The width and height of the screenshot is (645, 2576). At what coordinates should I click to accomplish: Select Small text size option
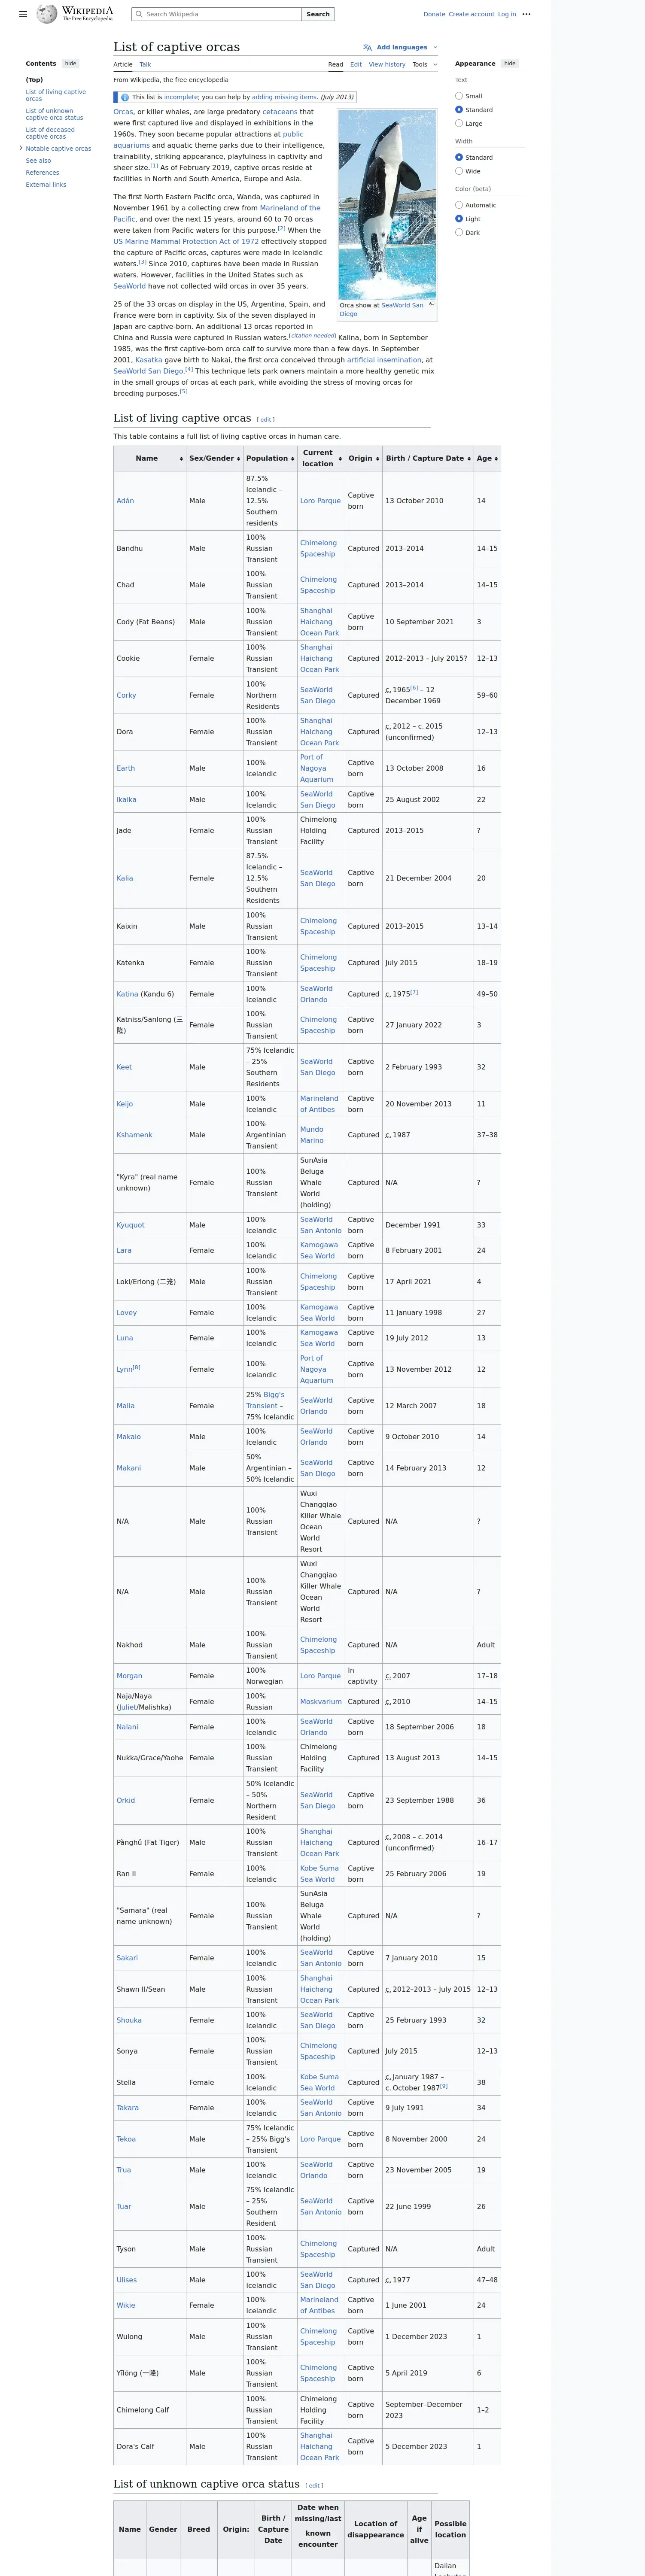[459, 96]
